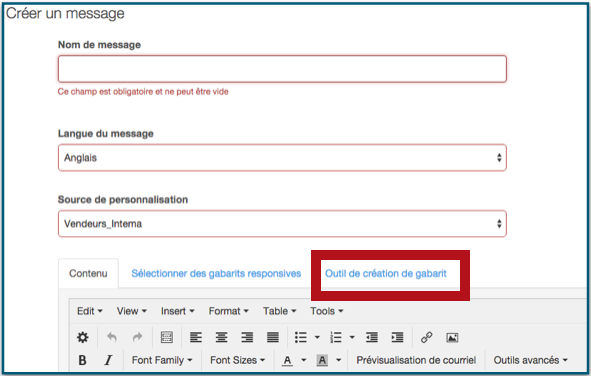Click Prévisualisation de courriel button
Viewport: 591px width, 376px height.
(416, 361)
